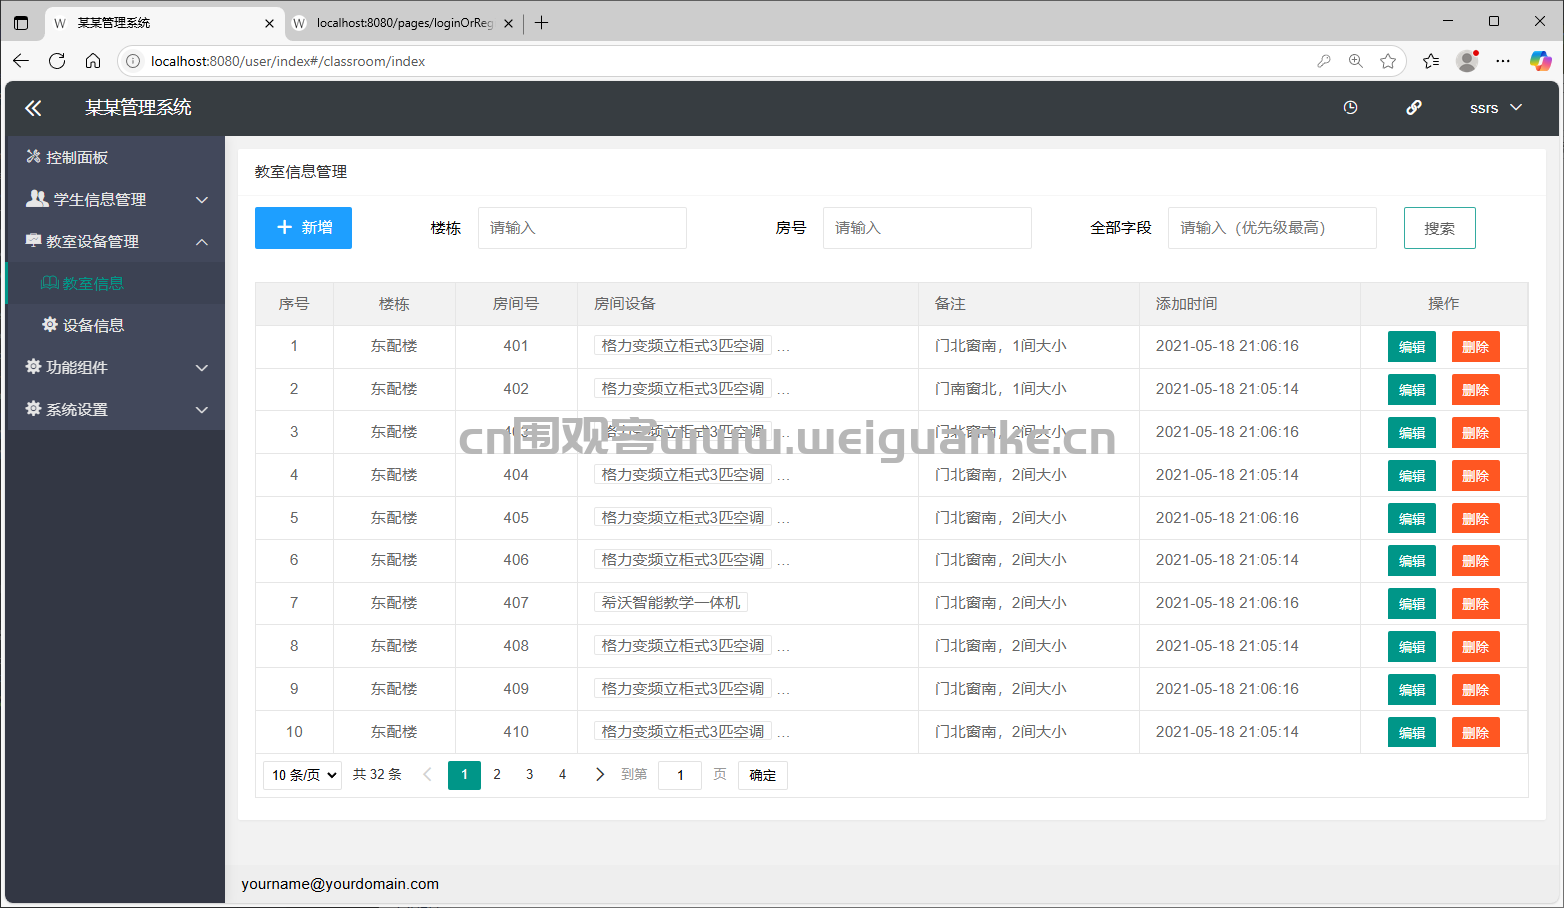Open the clock icon in header
The height and width of the screenshot is (908, 1564).
pyautogui.click(x=1350, y=108)
